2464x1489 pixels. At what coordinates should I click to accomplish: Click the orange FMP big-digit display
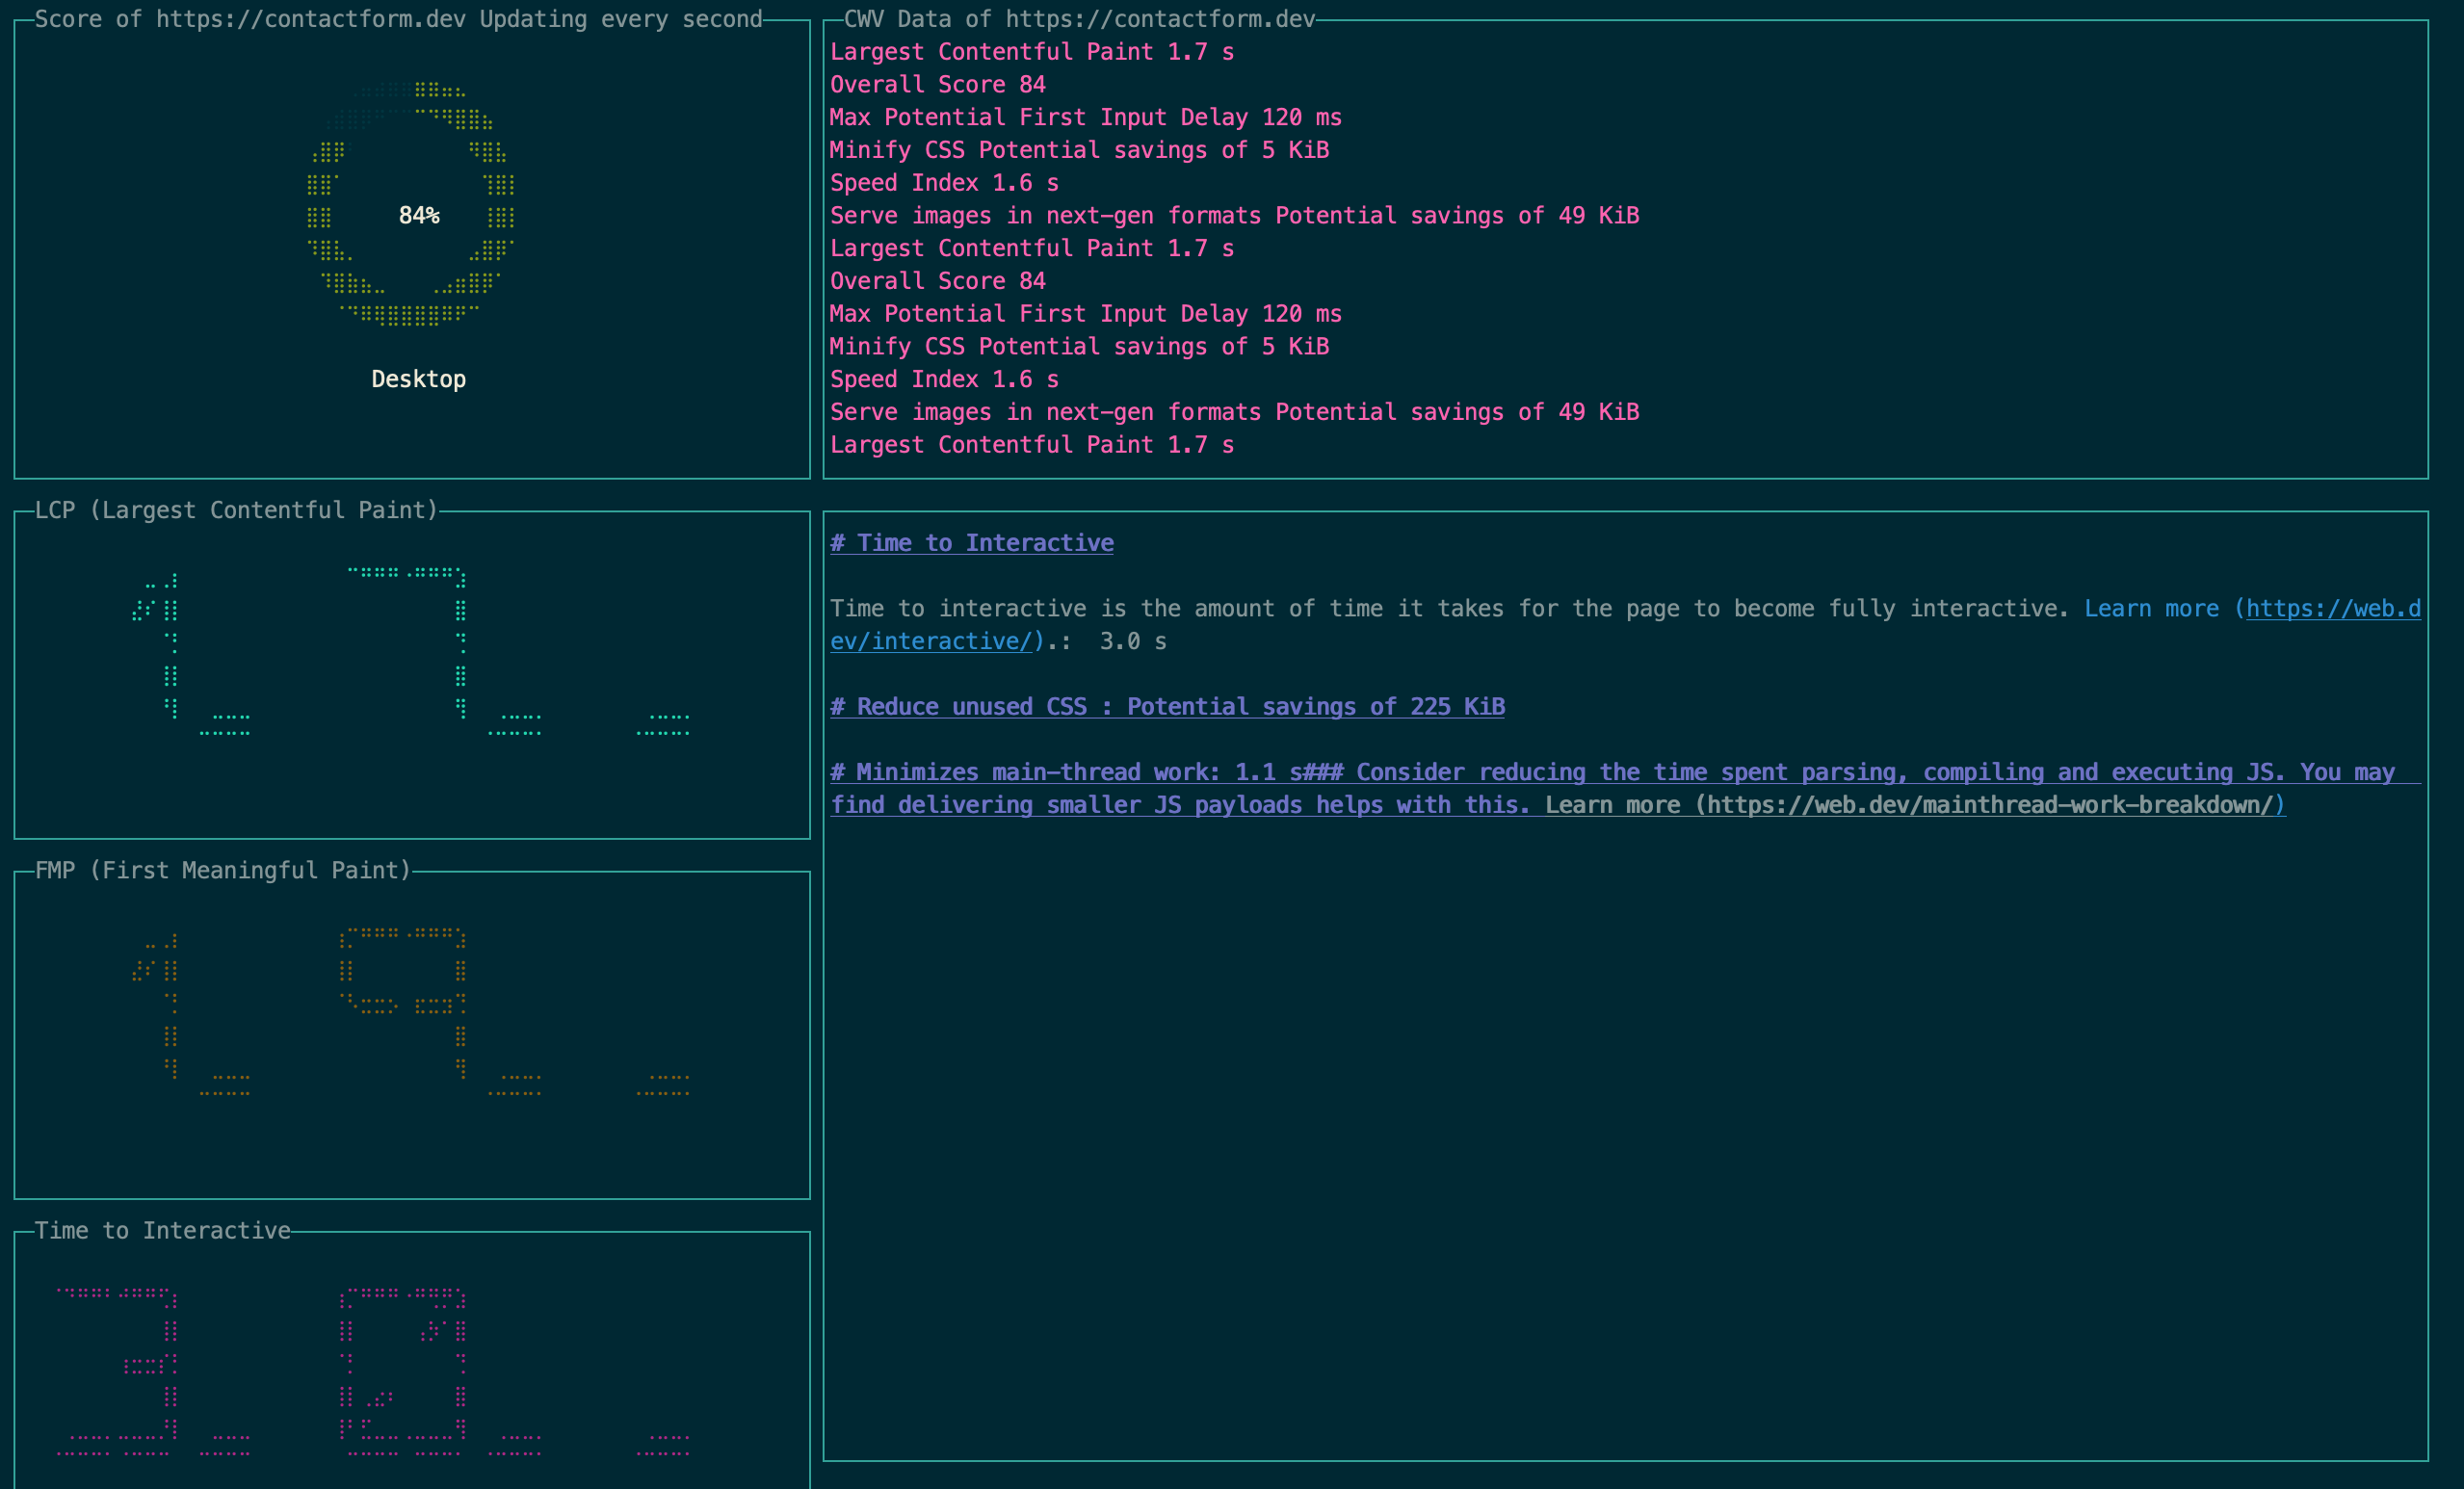(x=410, y=1015)
